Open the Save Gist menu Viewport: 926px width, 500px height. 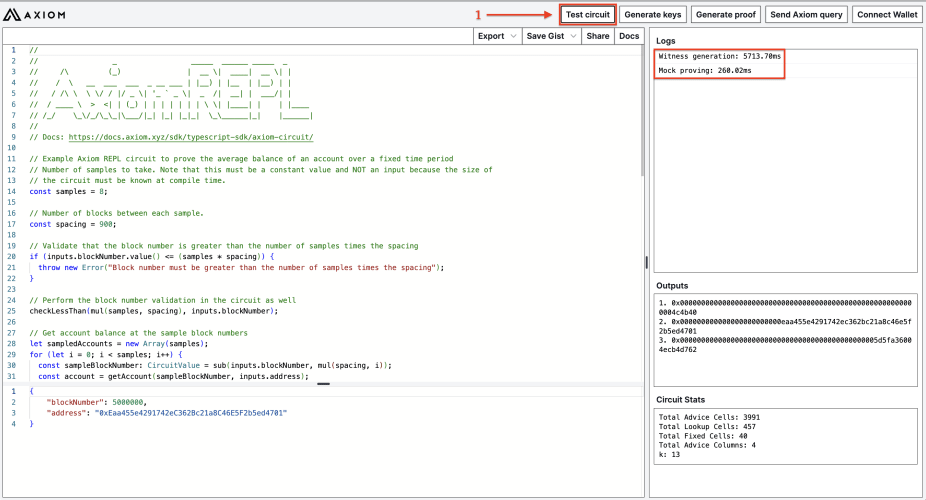(552, 36)
